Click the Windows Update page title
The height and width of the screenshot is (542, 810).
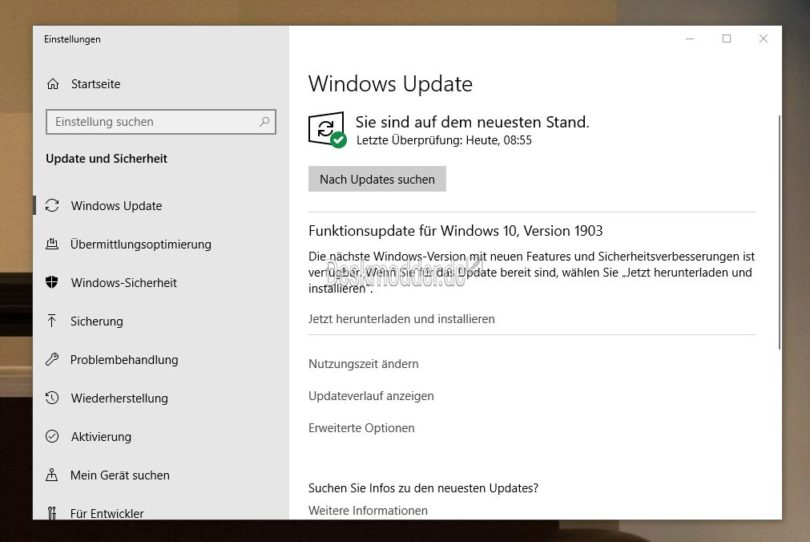pos(390,84)
